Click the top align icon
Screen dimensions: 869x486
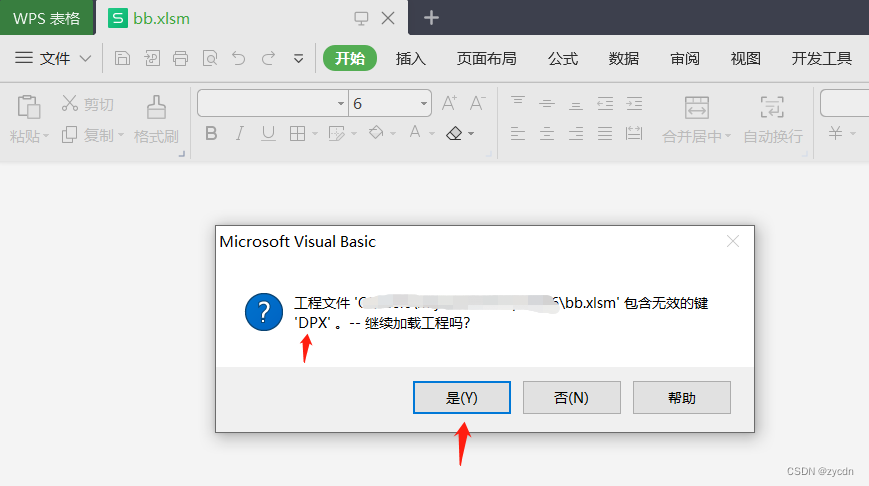click(518, 103)
